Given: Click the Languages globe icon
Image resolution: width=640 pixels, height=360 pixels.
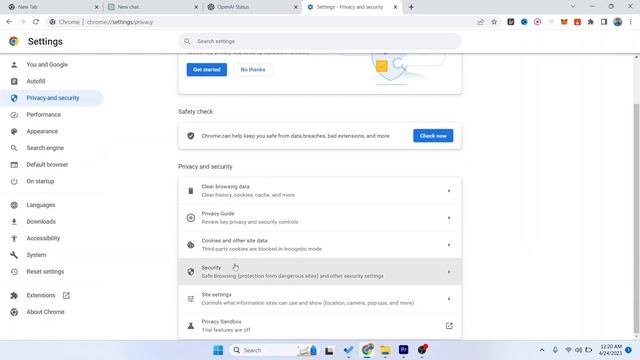Looking at the screenshot, I should point(14,205).
